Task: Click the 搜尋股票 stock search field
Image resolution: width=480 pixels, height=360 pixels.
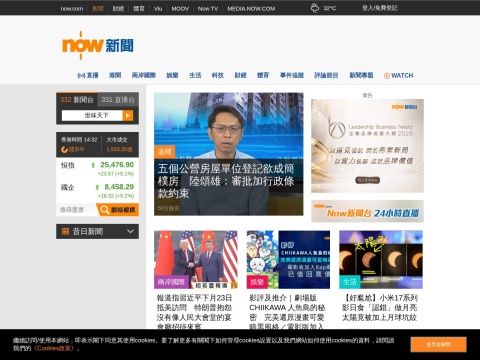Action: pyautogui.click(x=76, y=210)
